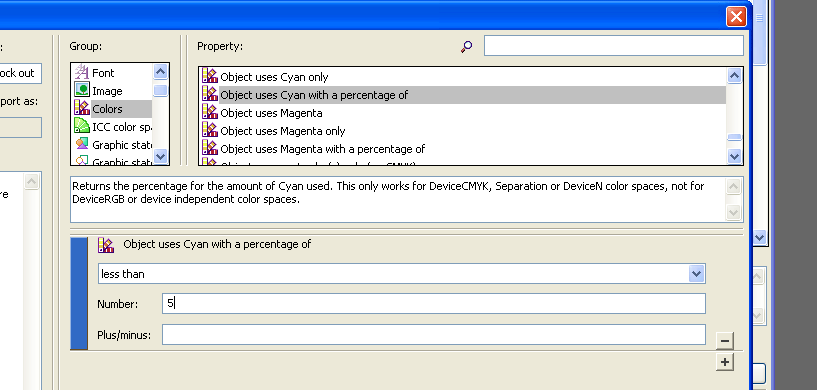Choose the ICC color space group label
The image size is (817, 390).
click(x=122, y=127)
